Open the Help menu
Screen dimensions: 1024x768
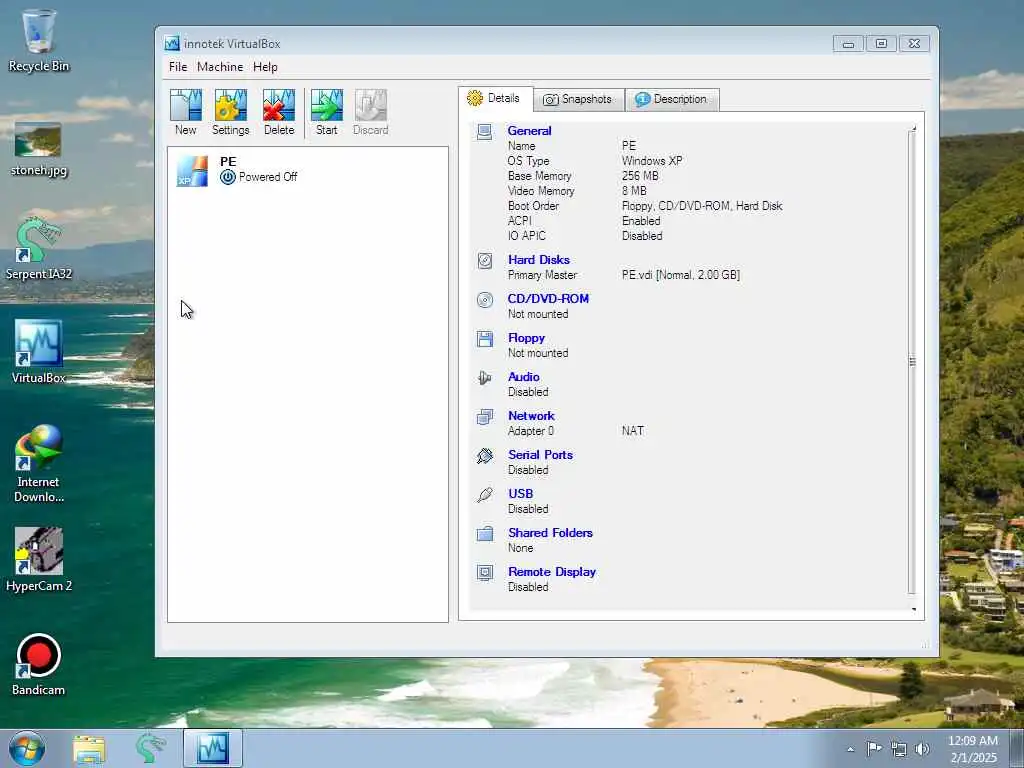coord(265,67)
